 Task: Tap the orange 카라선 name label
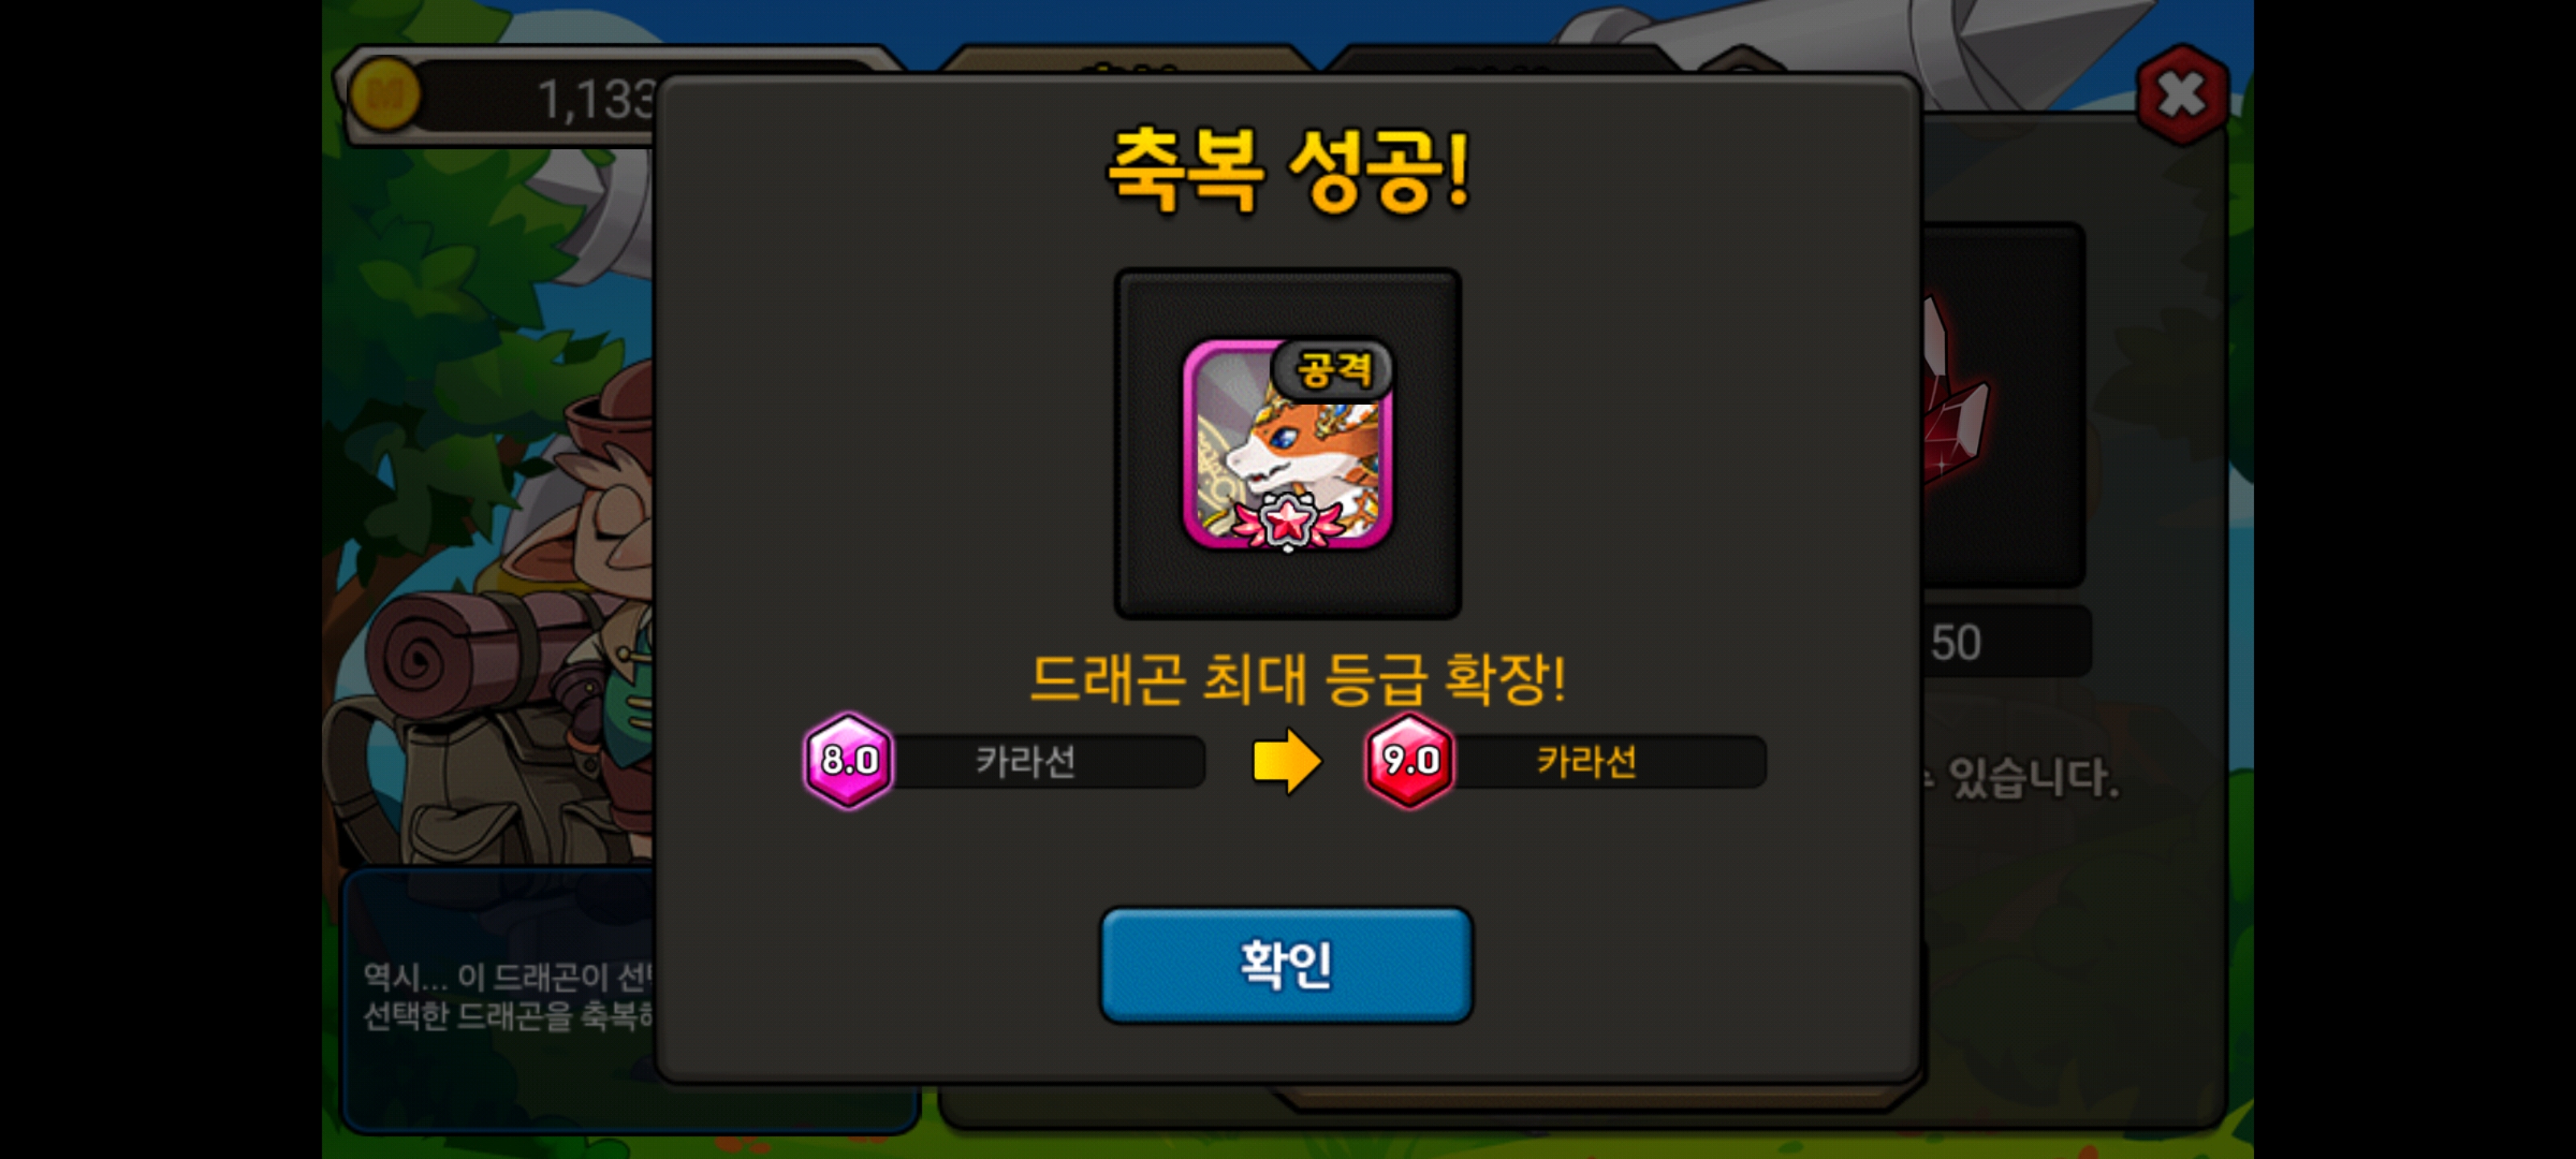pos(1586,762)
